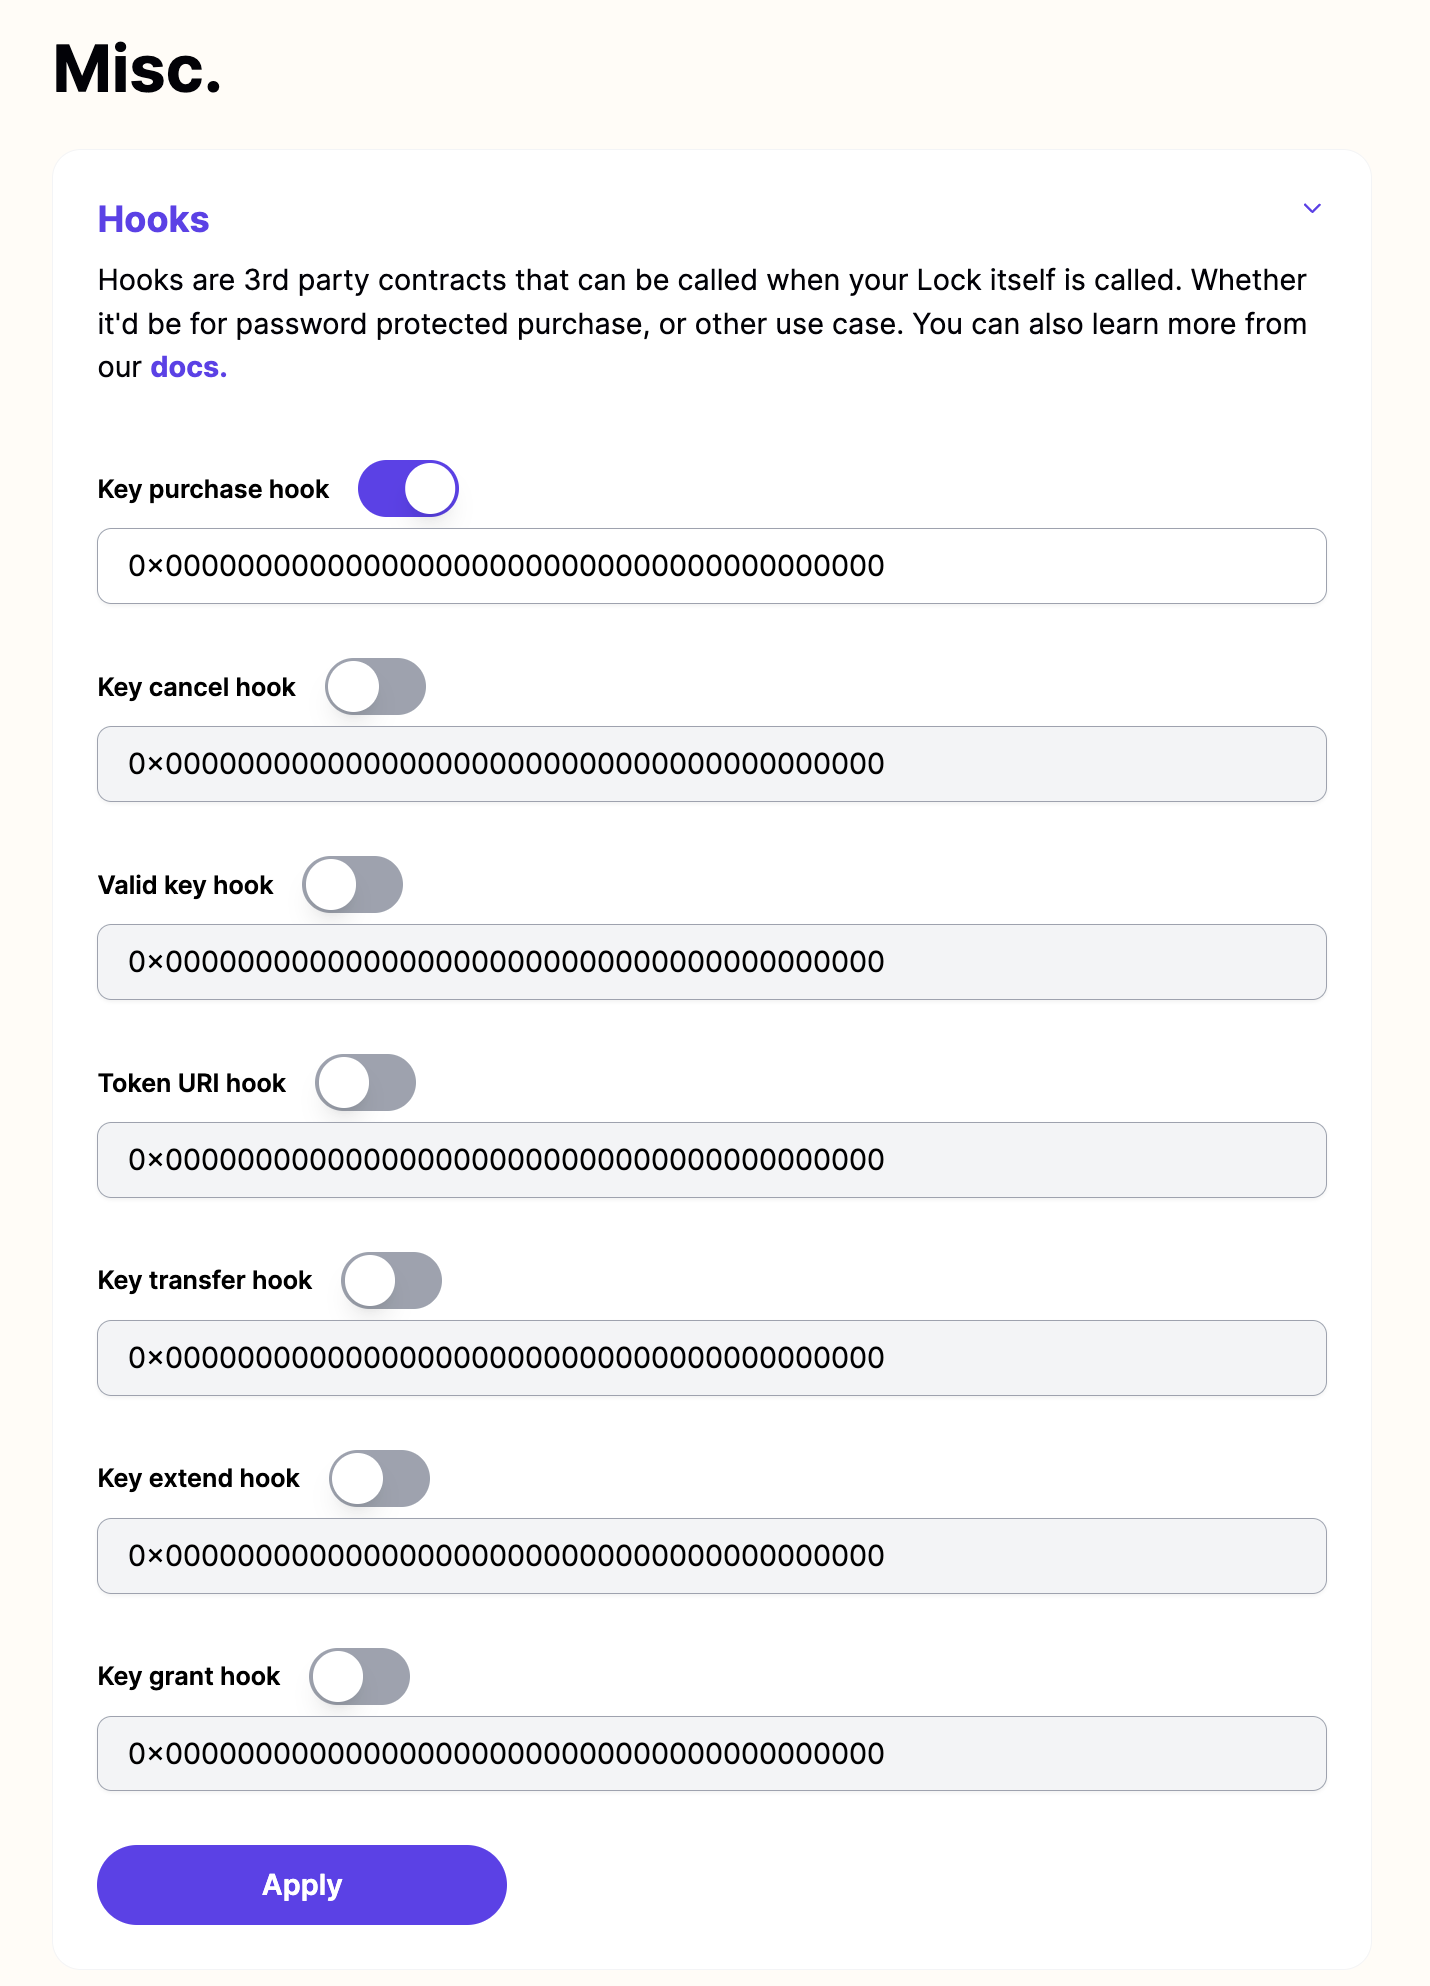
Task: Click the Key grant hook address field
Action: (x=711, y=1753)
